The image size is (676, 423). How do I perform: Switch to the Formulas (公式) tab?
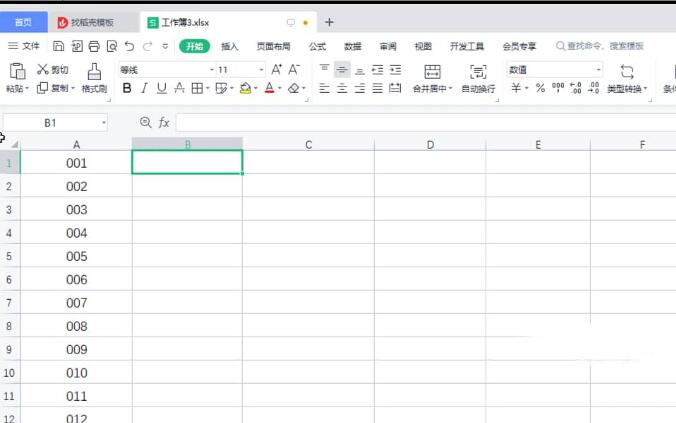tap(317, 46)
